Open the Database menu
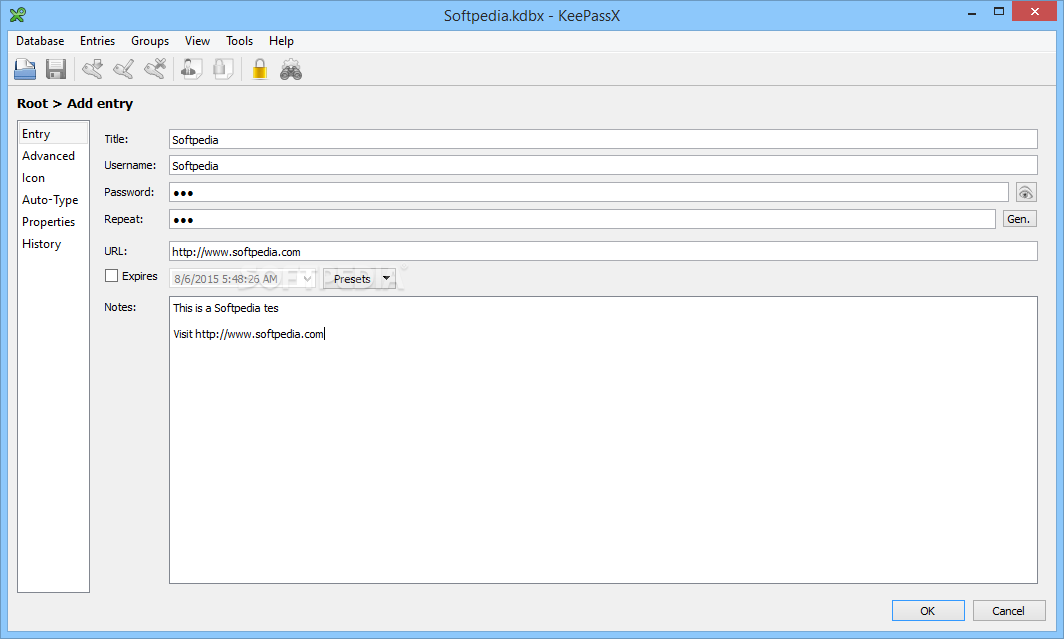1064x639 pixels. [40, 41]
